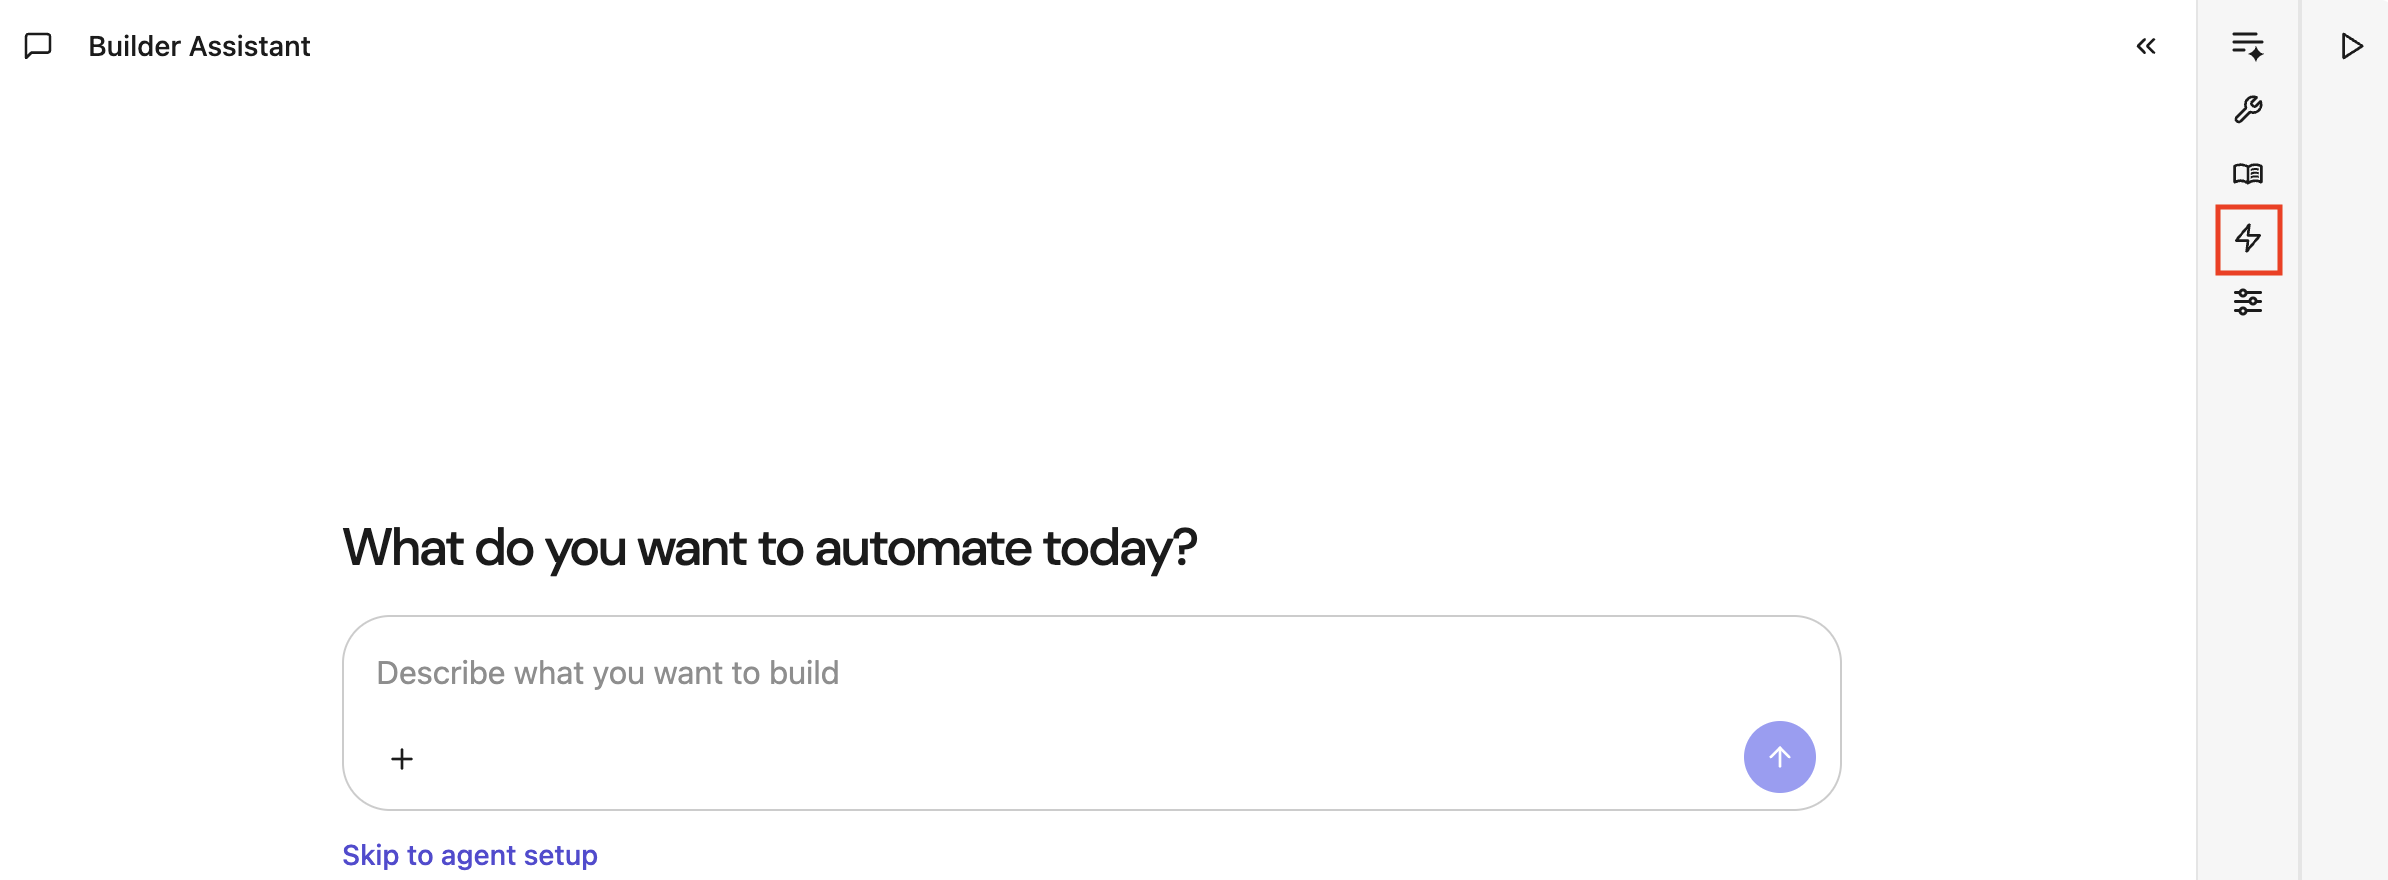The height and width of the screenshot is (880, 2388).
Task: Open the instructions icon with sparkle
Action: tap(2248, 46)
